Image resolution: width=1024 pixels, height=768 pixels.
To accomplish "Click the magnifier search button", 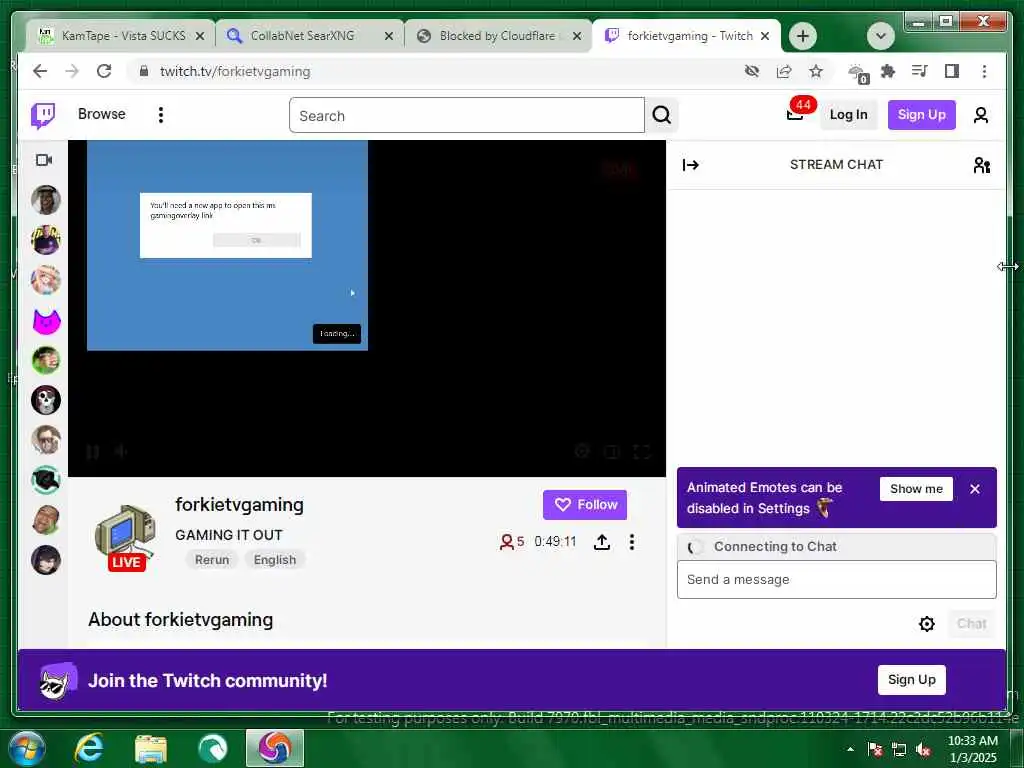I will pos(662,116).
